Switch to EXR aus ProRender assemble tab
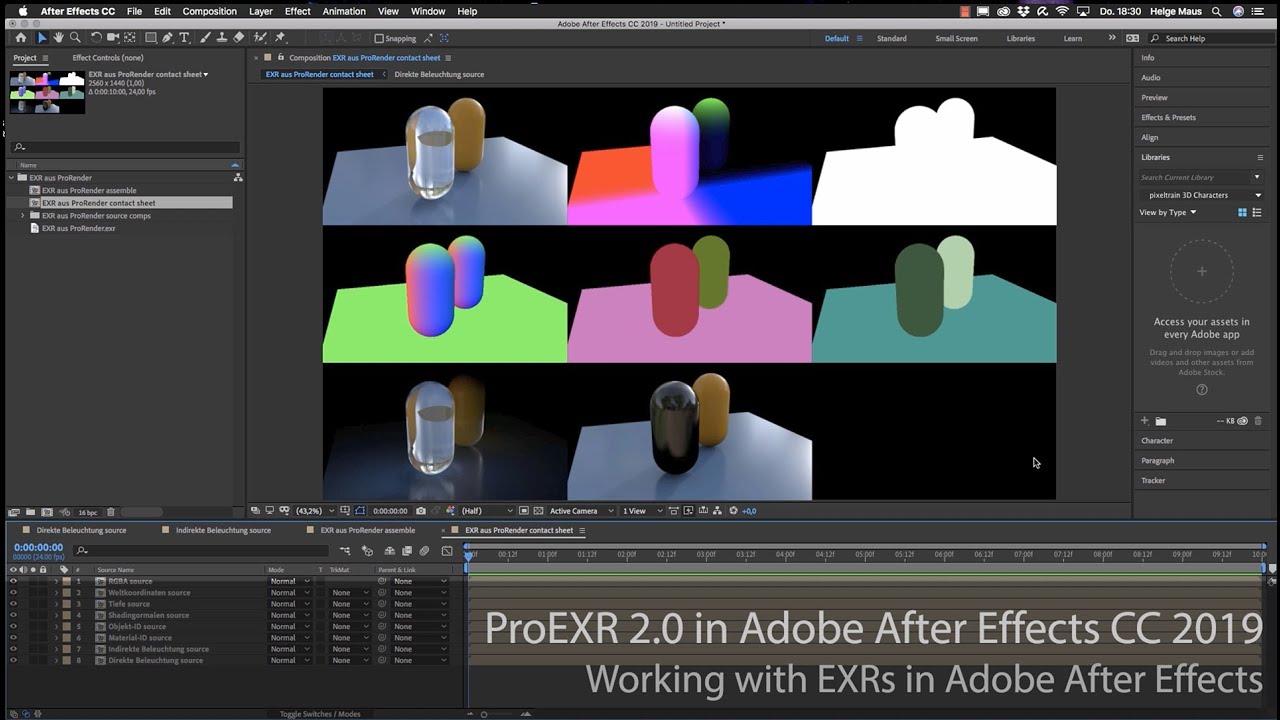Image resolution: width=1280 pixels, height=720 pixels. click(x=367, y=530)
